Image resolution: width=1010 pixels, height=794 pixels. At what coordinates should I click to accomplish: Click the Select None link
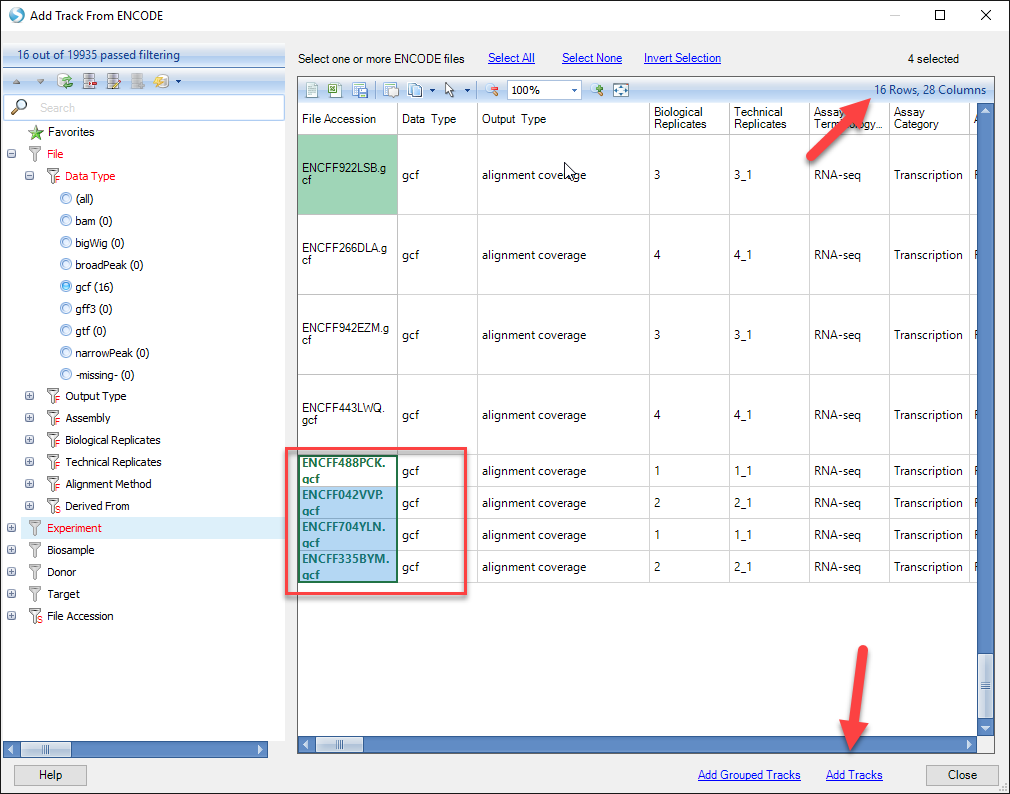tap(592, 58)
